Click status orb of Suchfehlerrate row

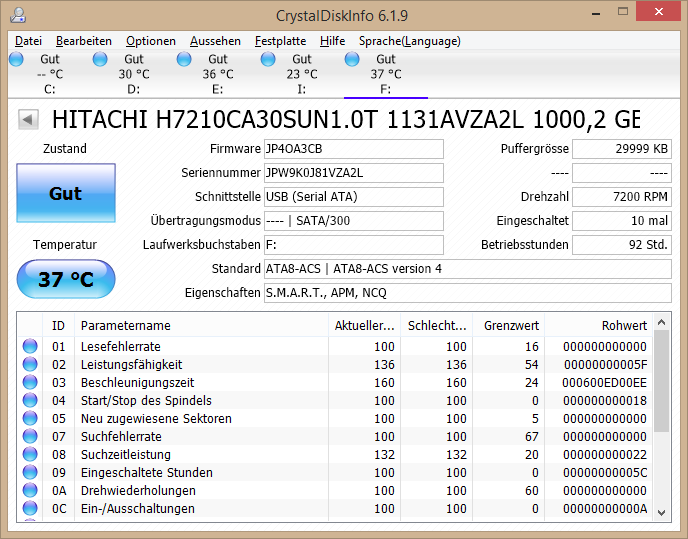pos(30,436)
